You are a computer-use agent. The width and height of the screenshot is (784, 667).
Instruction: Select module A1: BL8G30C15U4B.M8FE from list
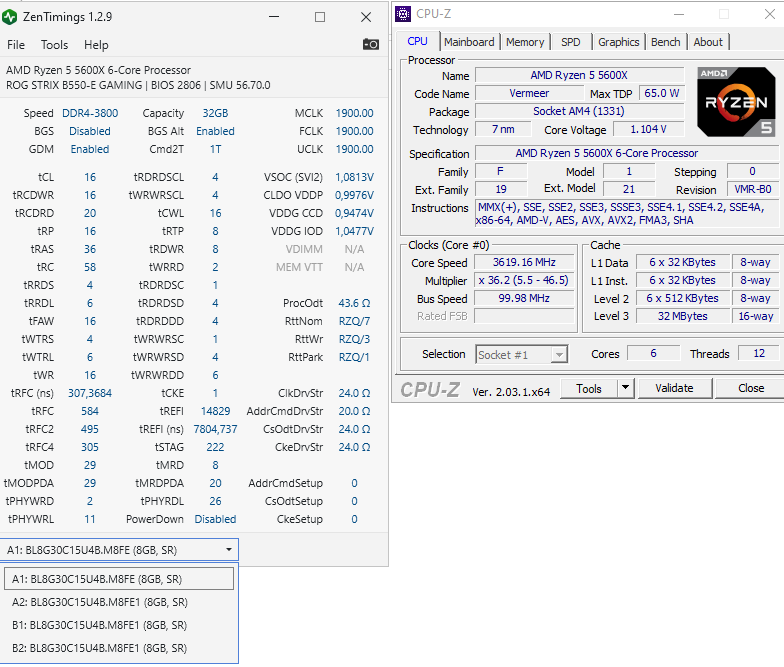click(119, 579)
